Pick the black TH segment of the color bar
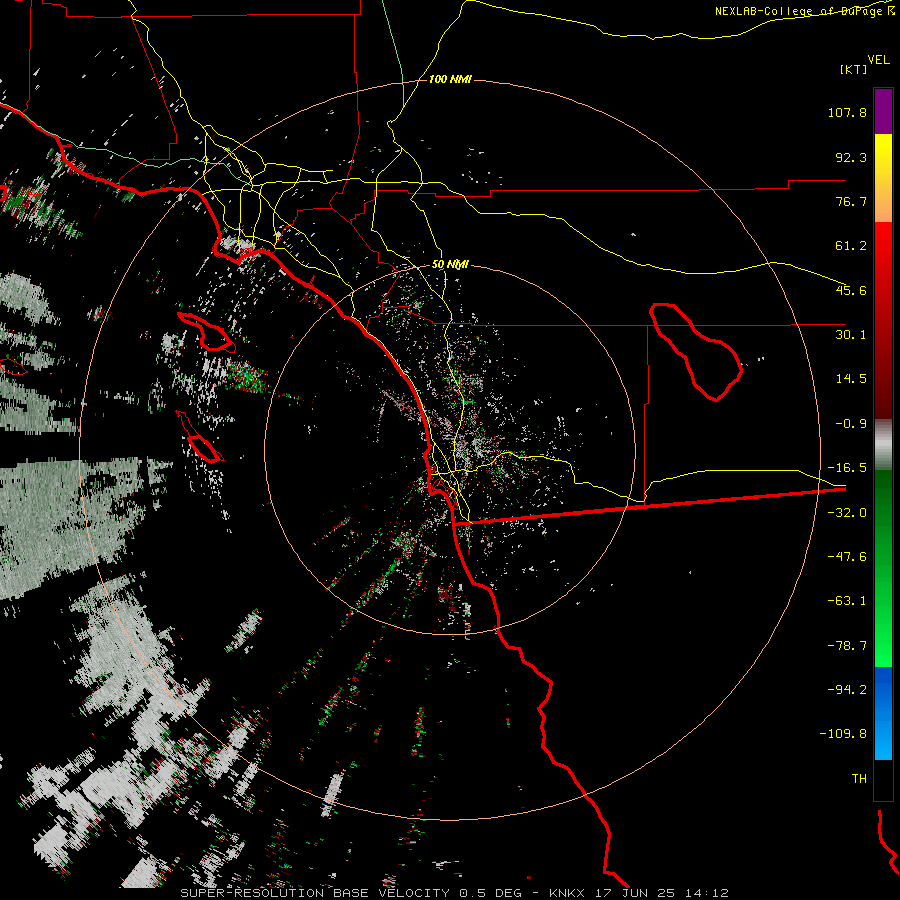Screen dimensions: 900x900 tap(883, 780)
